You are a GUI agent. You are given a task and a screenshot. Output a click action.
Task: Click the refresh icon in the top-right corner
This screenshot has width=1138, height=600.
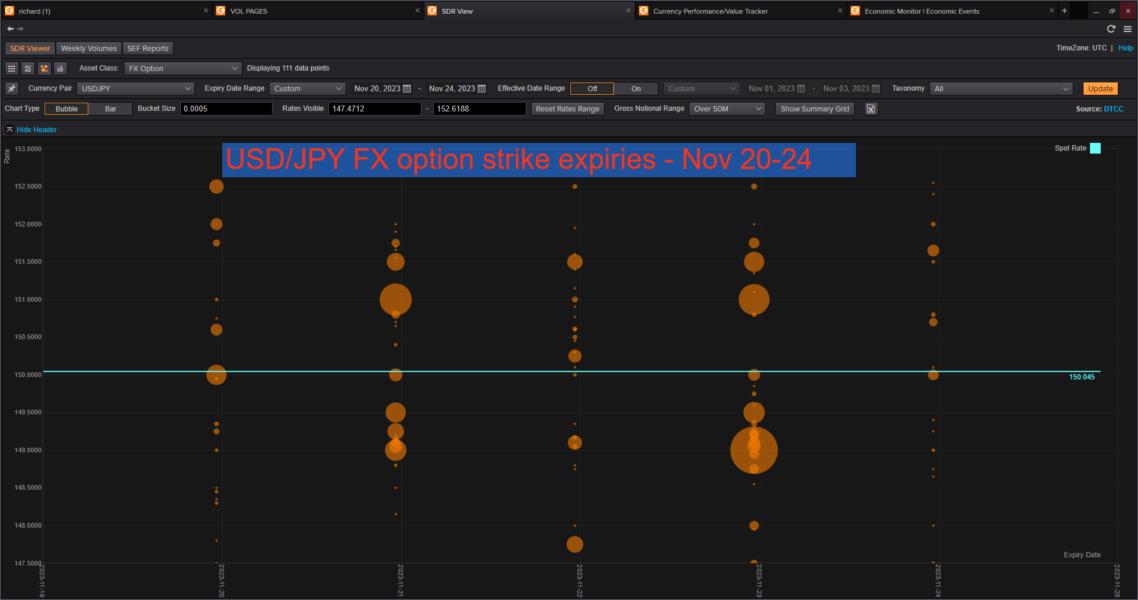1109,29
